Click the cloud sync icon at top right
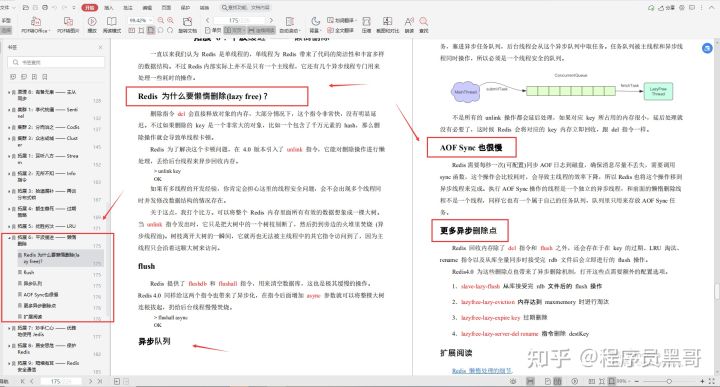This screenshot has width=720, height=387. (651, 8)
